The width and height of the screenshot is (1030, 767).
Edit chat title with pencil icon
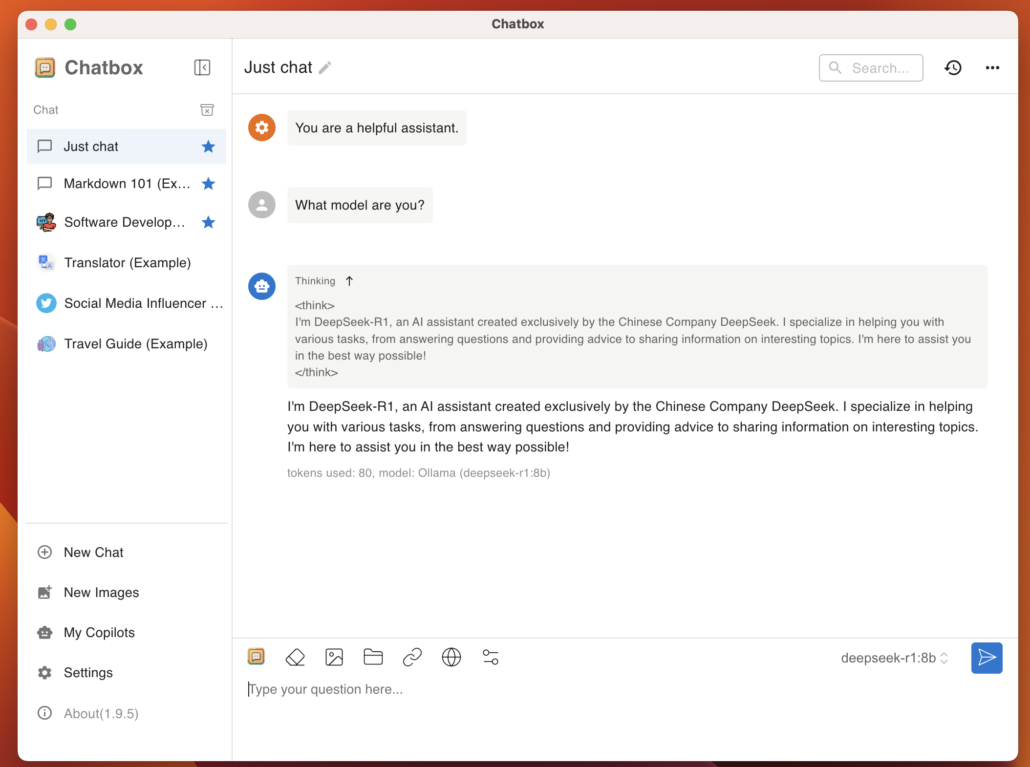pos(325,68)
